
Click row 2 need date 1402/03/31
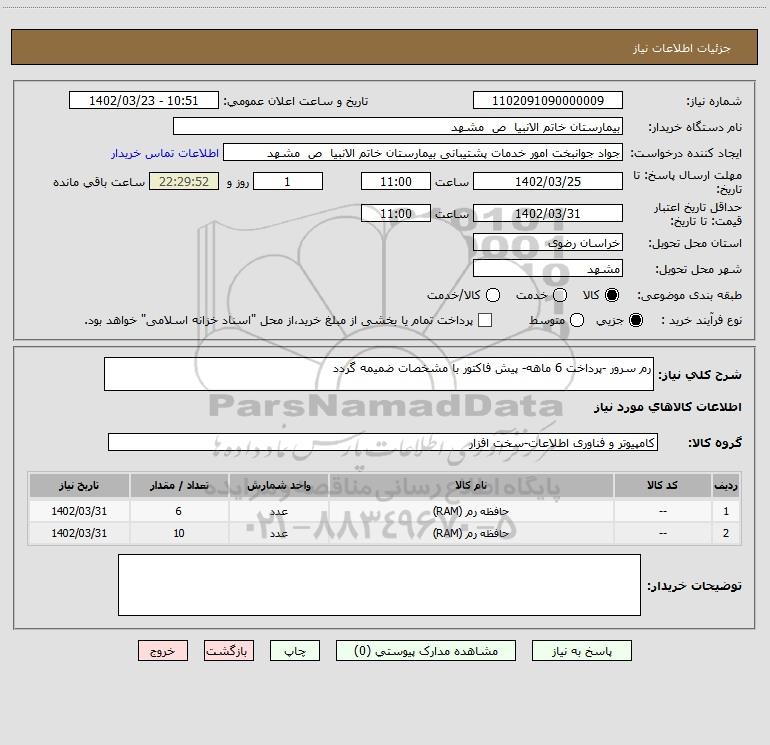(x=79, y=533)
